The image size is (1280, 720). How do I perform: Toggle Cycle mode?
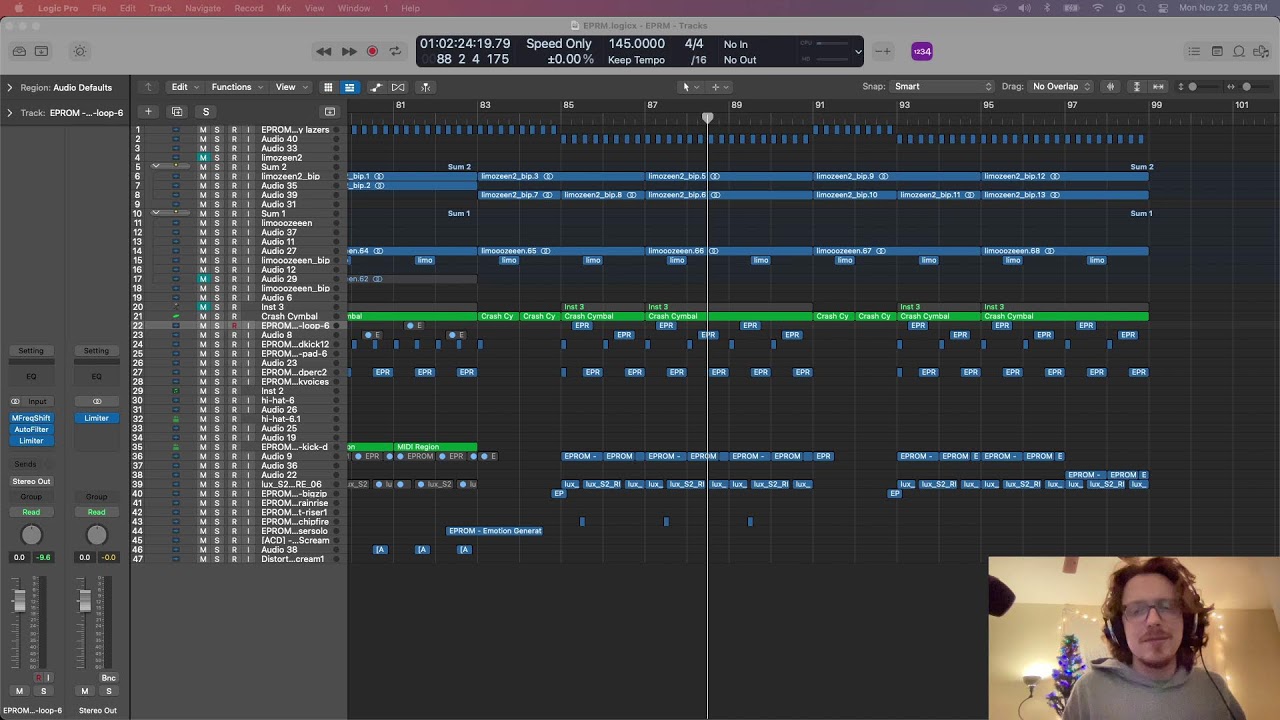click(x=395, y=51)
